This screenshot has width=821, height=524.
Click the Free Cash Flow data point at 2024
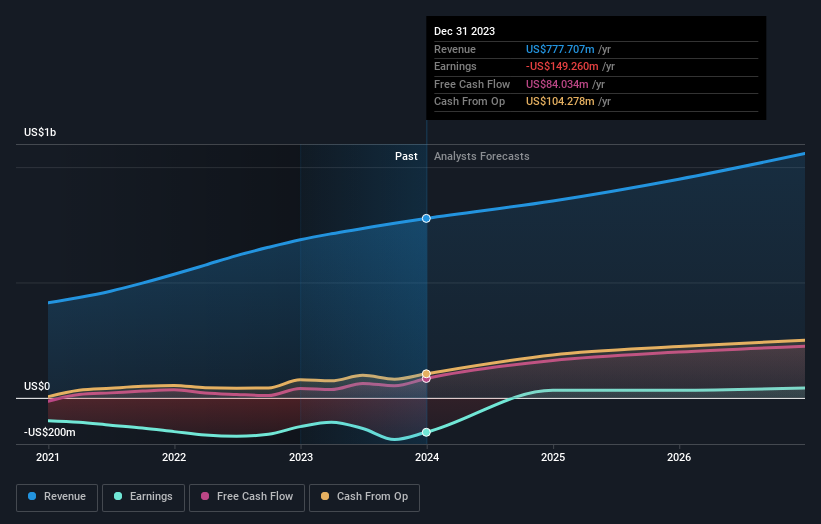pyautogui.click(x=426, y=378)
